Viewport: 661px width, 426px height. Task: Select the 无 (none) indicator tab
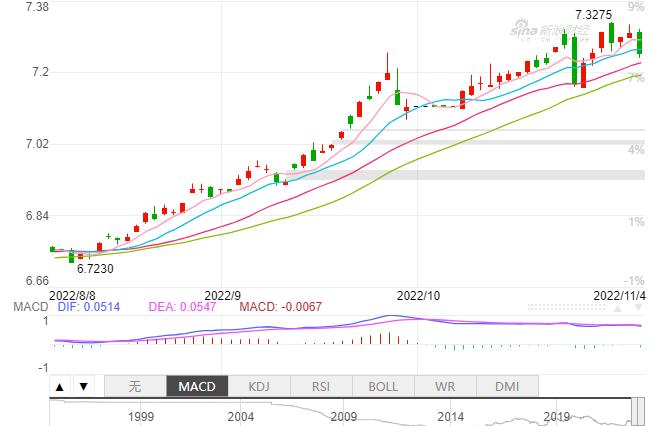[x=135, y=387]
